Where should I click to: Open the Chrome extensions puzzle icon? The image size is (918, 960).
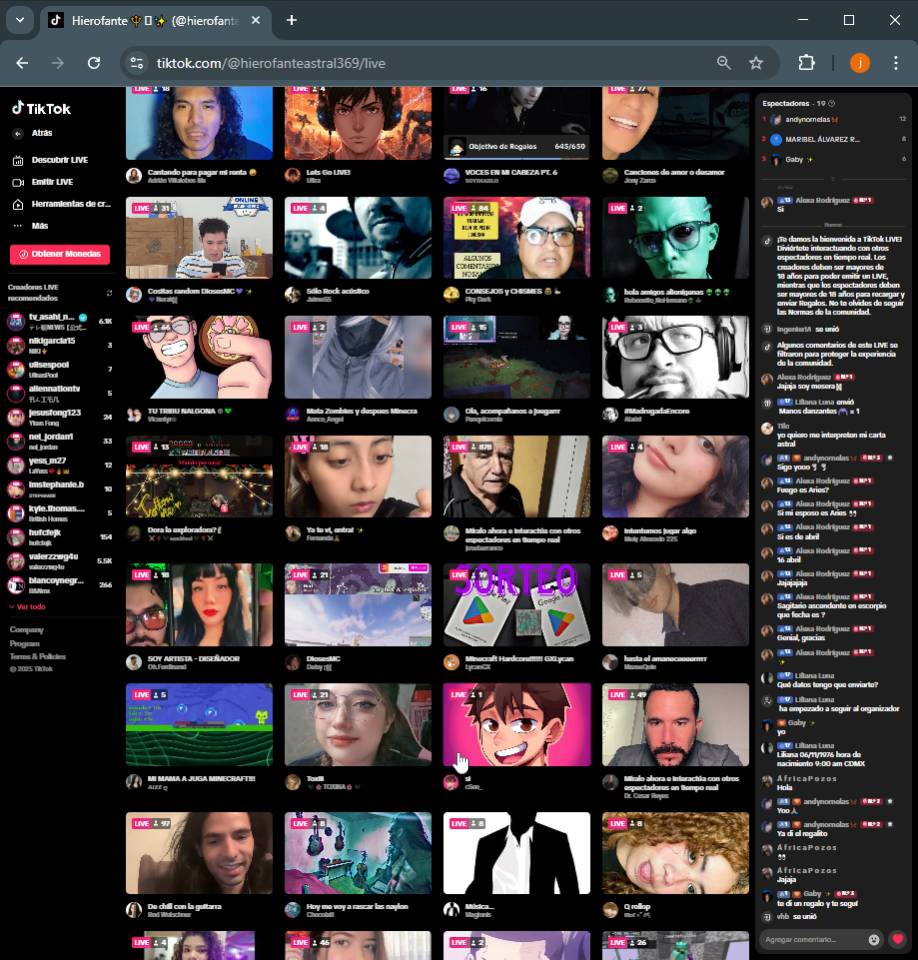coord(806,63)
